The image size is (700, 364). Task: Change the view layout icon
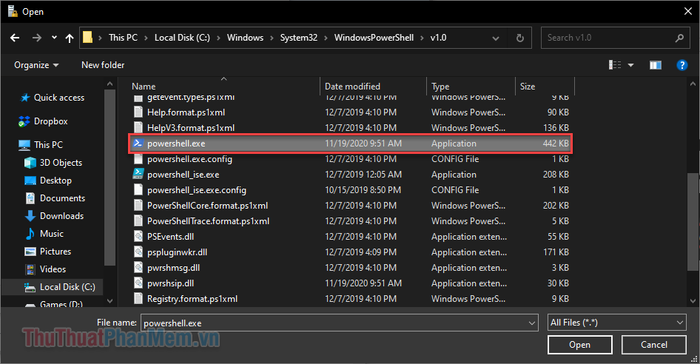pos(615,65)
